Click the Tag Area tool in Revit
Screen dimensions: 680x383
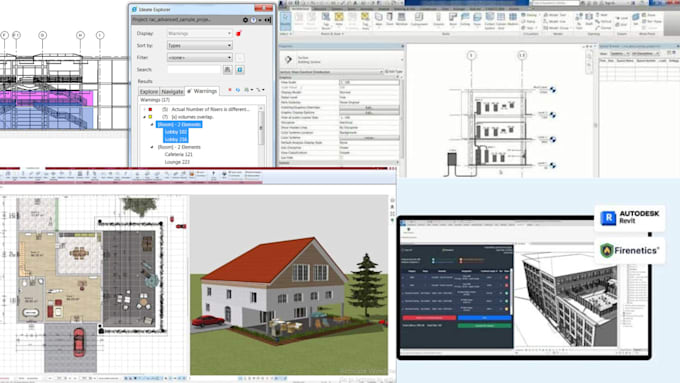365,20
